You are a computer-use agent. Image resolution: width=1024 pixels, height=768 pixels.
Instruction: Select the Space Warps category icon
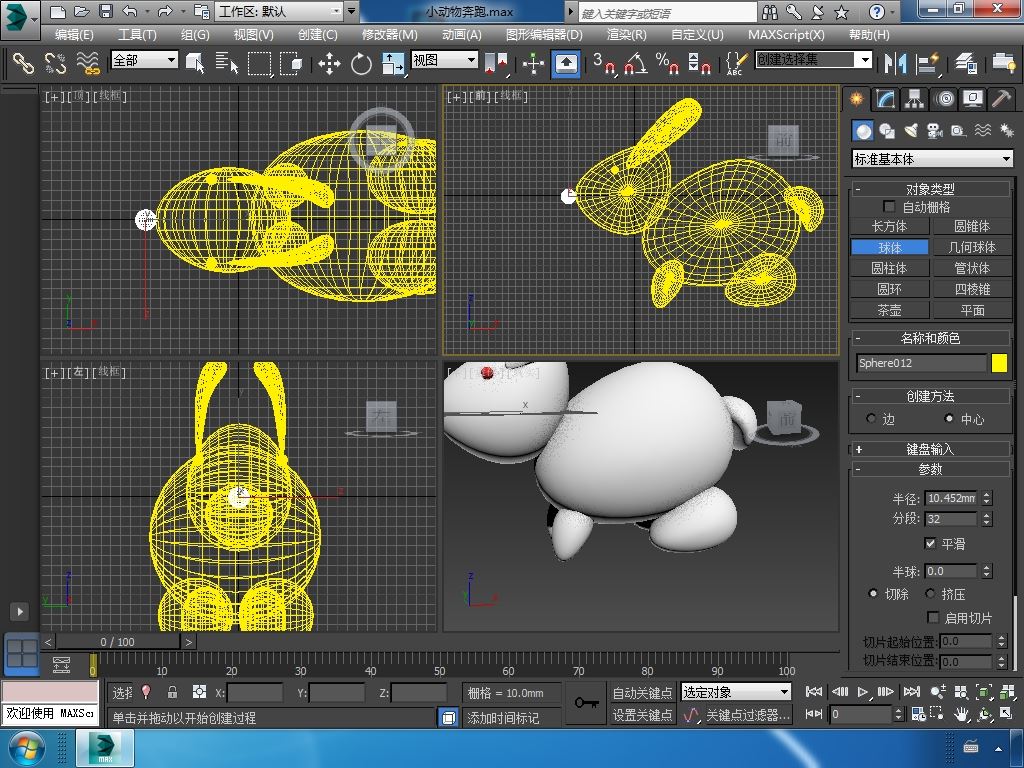click(982, 131)
